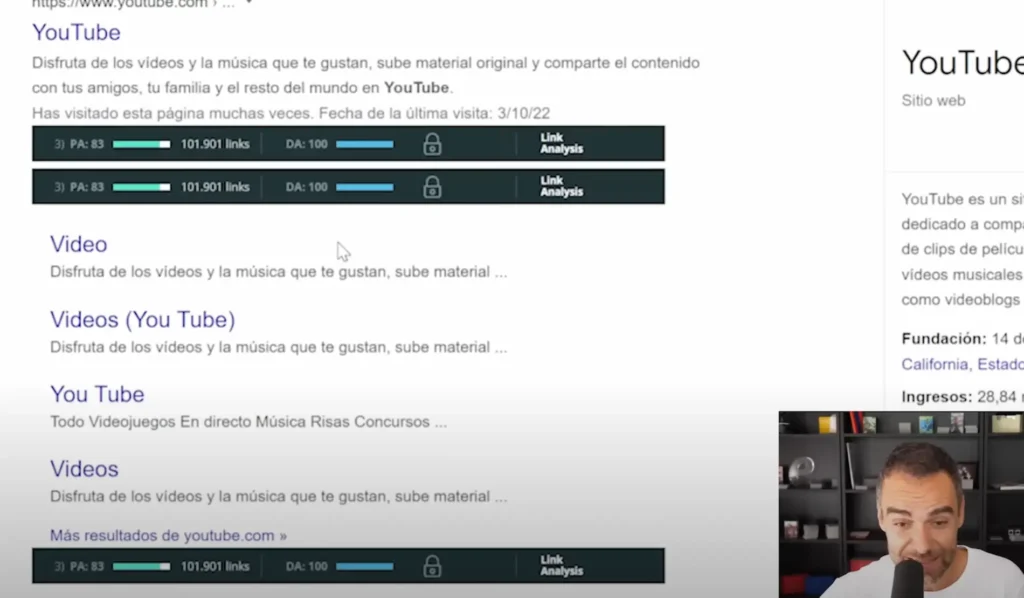
Task: Click '101.901 links' in MozBar above Video sitelink
Action: pos(215,187)
